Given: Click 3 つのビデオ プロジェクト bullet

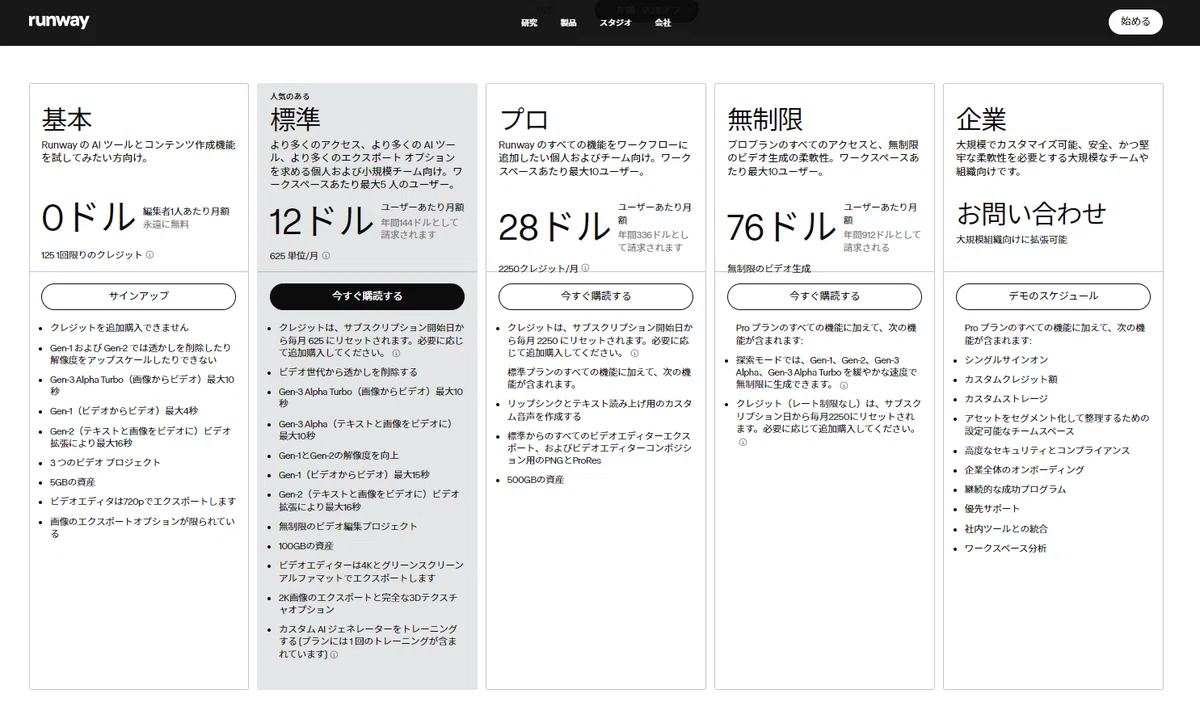Looking at the screenshot, I should [105, 462].
